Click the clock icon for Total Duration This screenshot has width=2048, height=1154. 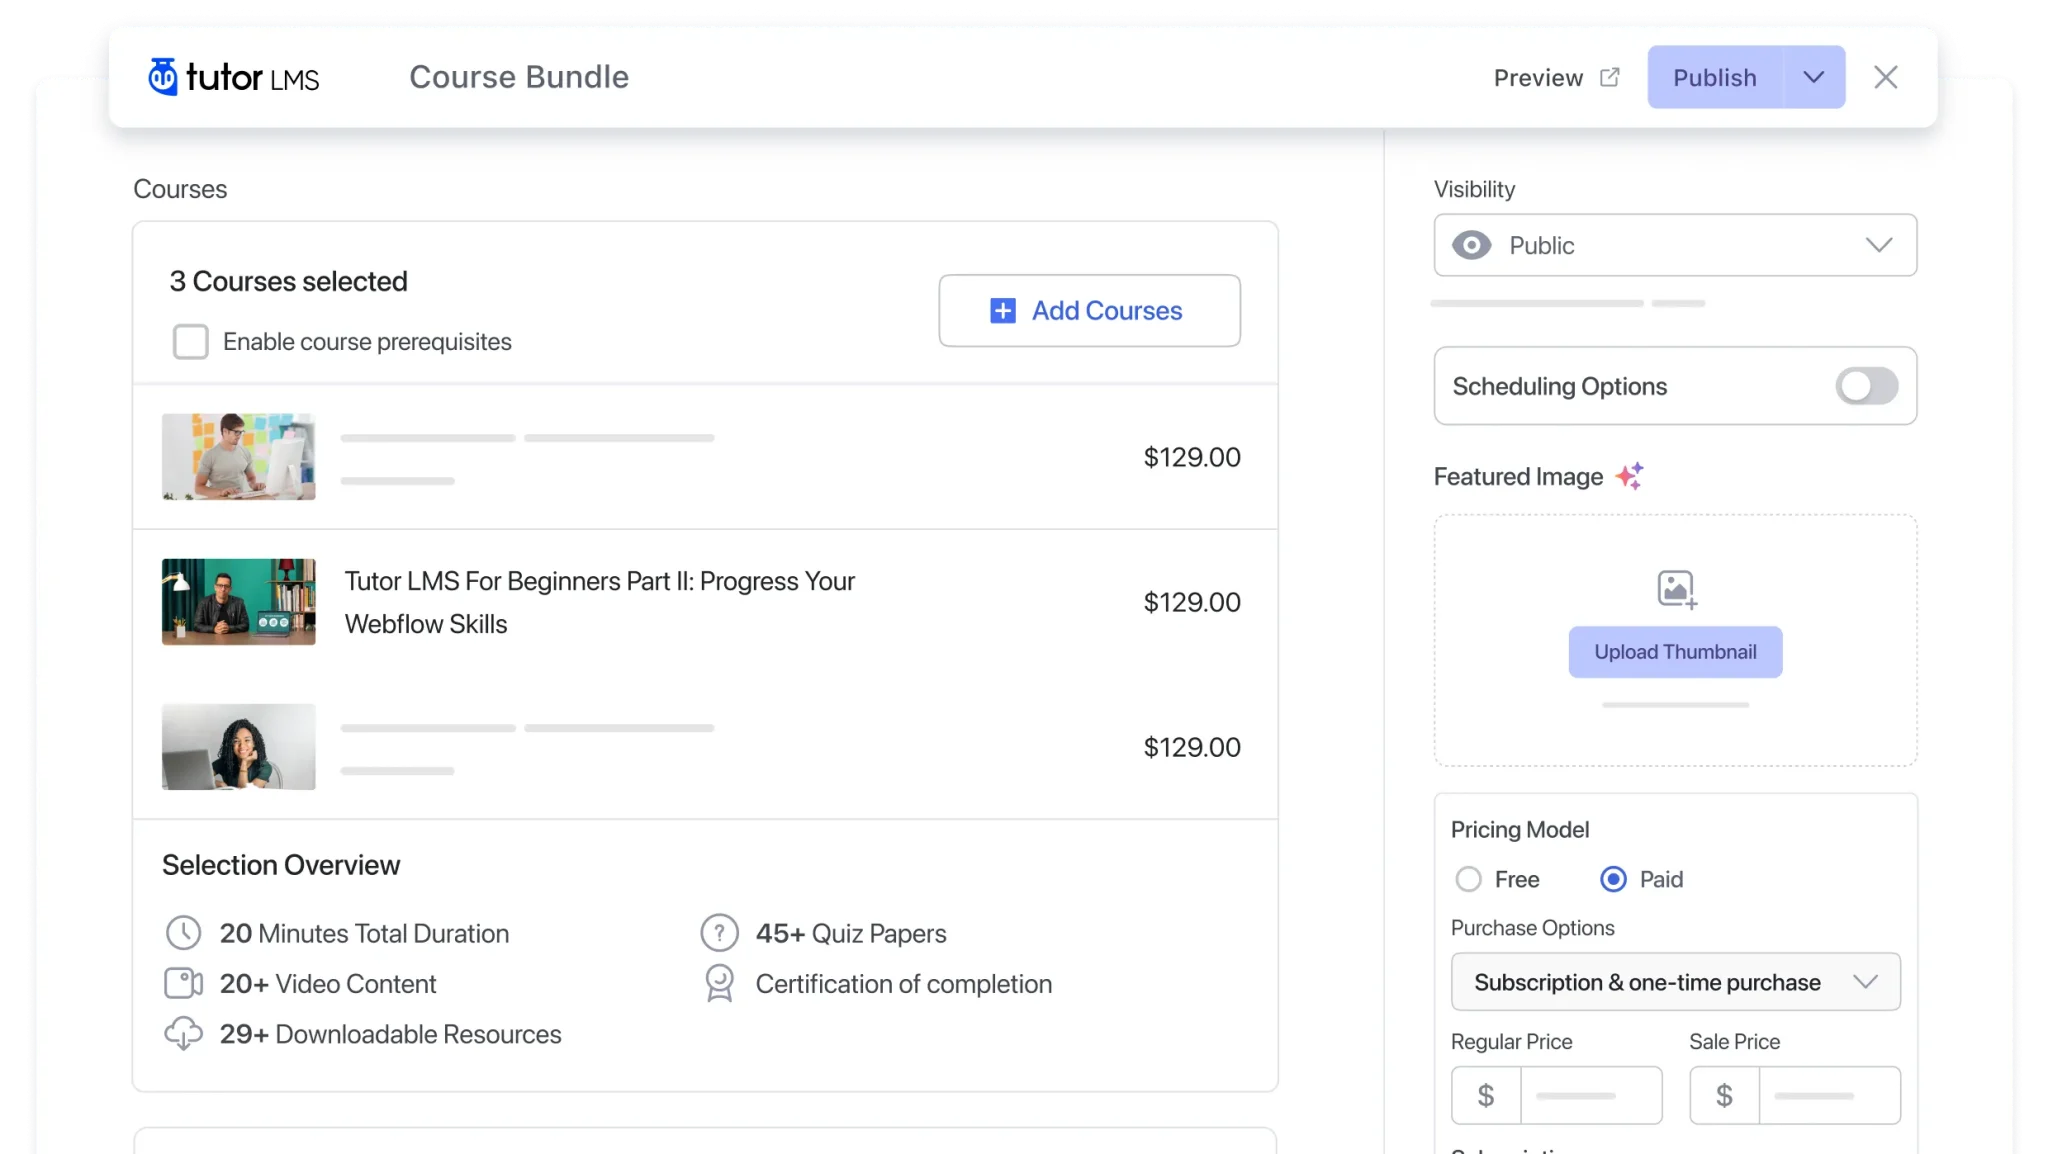[183, 933]
